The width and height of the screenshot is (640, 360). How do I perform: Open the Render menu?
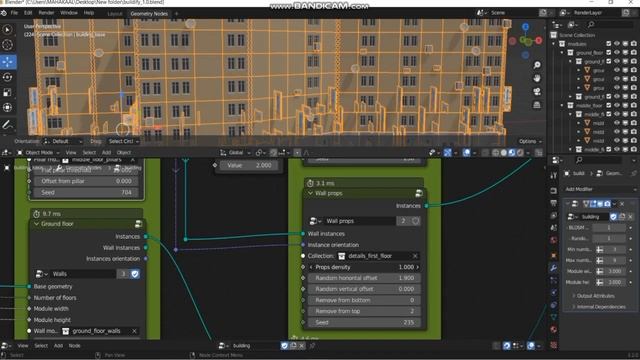point(46,13)
